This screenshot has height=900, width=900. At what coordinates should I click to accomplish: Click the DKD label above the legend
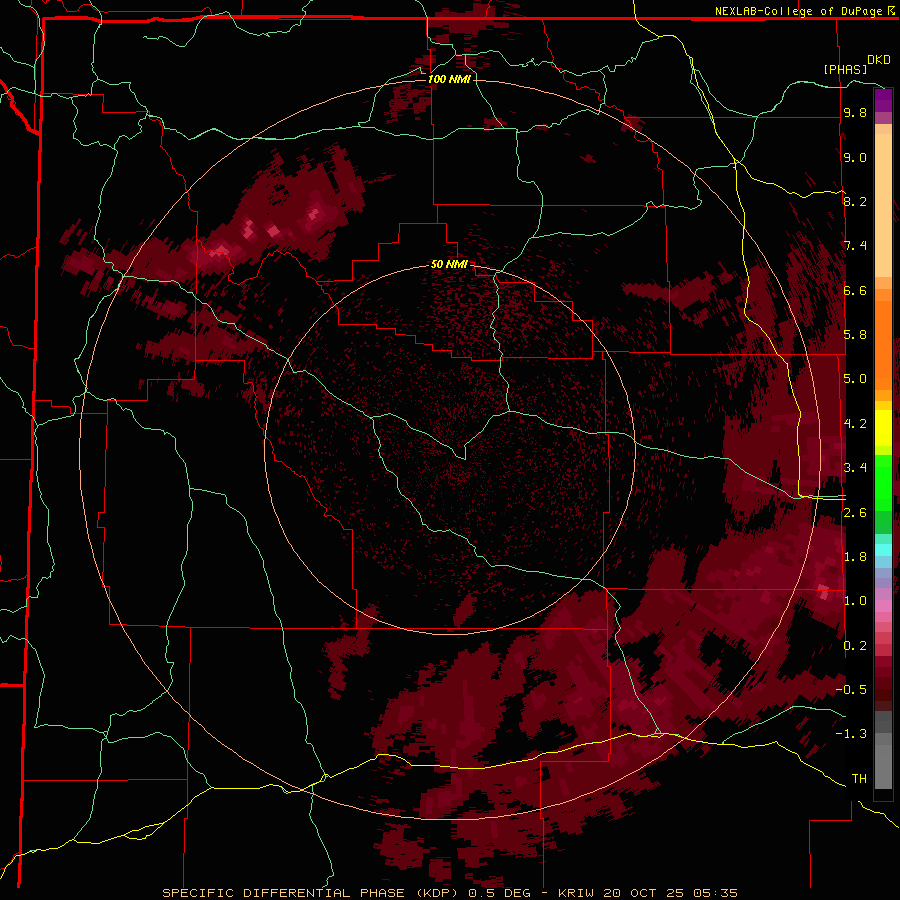[x=878, y=60]
